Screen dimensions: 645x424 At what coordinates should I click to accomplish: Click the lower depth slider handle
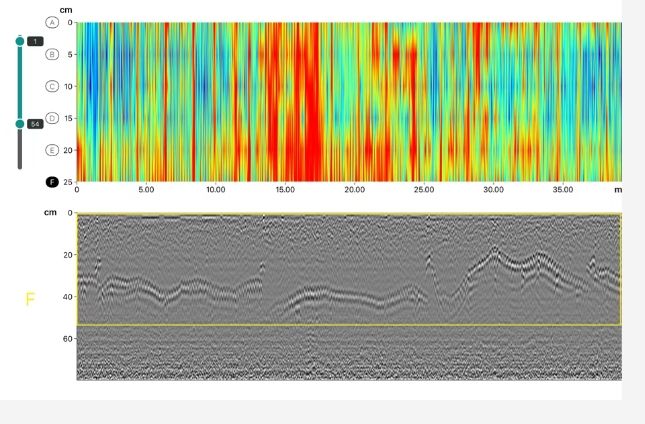point(19,124)
